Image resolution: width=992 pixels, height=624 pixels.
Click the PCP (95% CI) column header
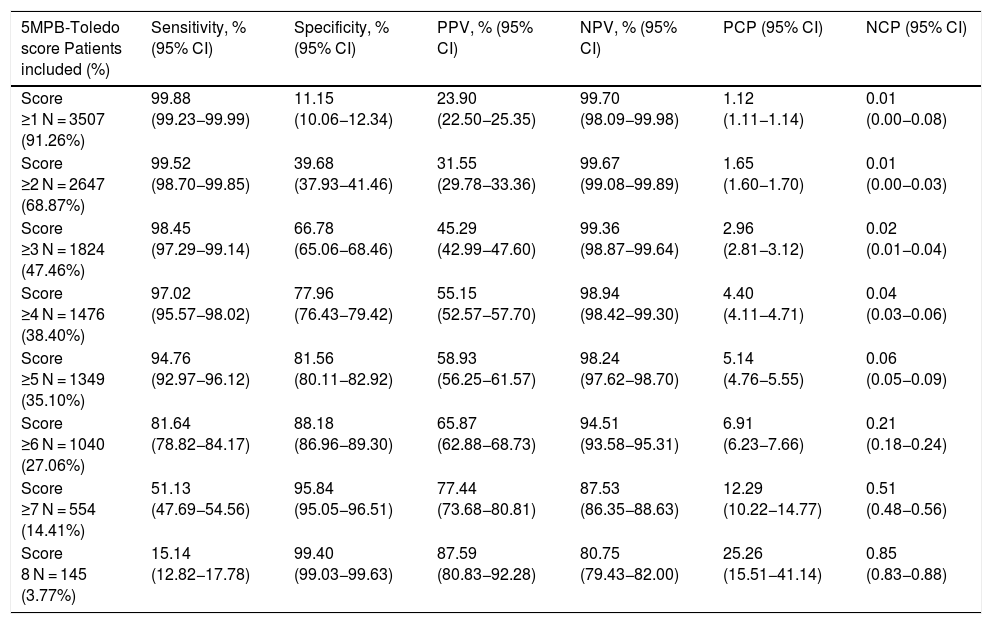coord(772,27)
